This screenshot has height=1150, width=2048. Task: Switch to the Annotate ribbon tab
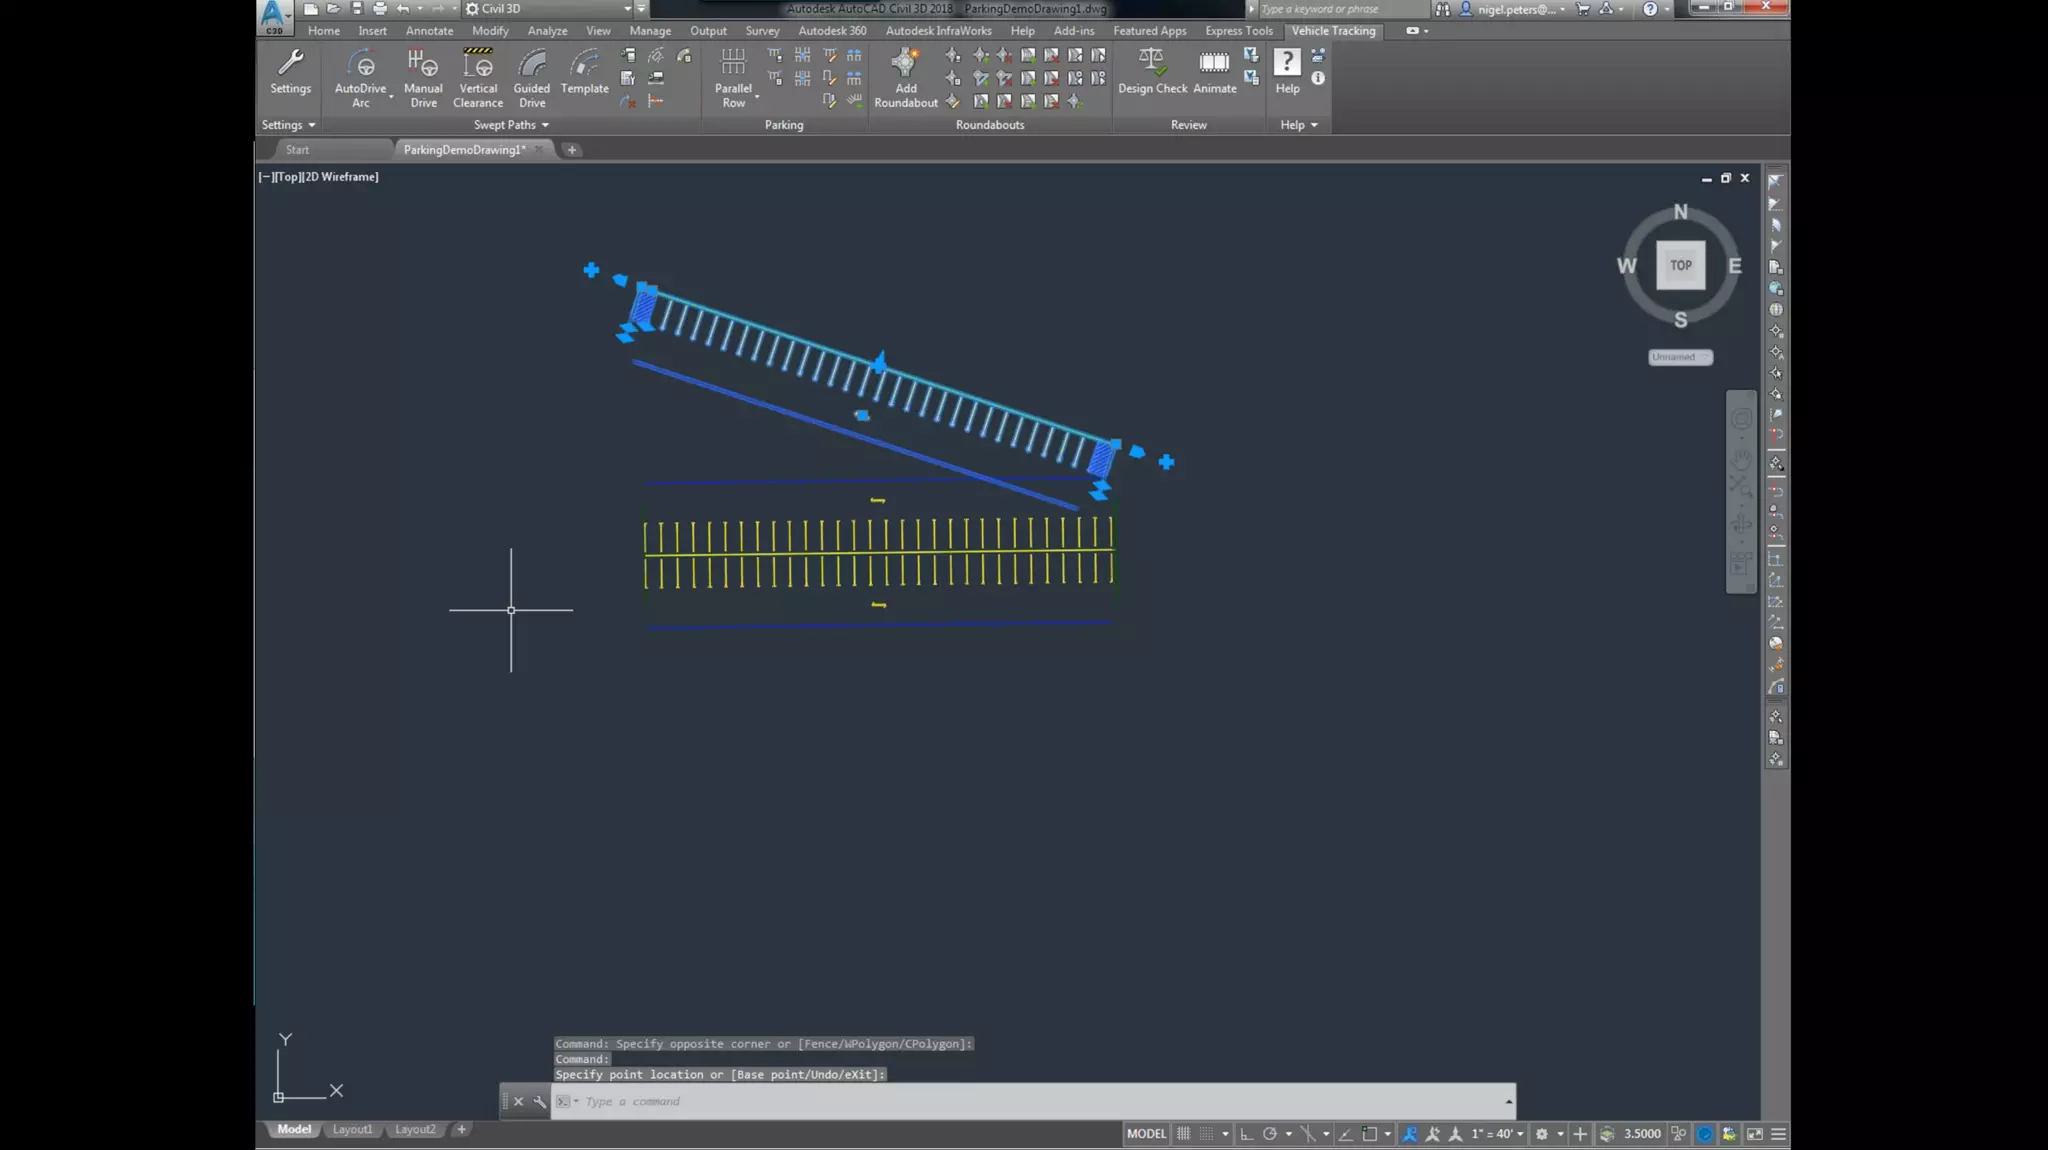click(429, 31)
